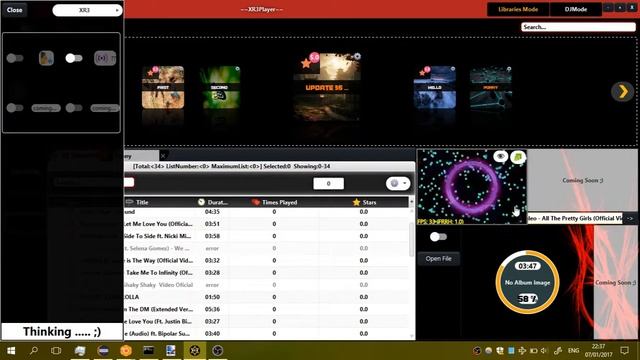This screenshot has width=640, height=360.
Task: Click the purple speaker icon in side panel
Action: click(104, 58)
